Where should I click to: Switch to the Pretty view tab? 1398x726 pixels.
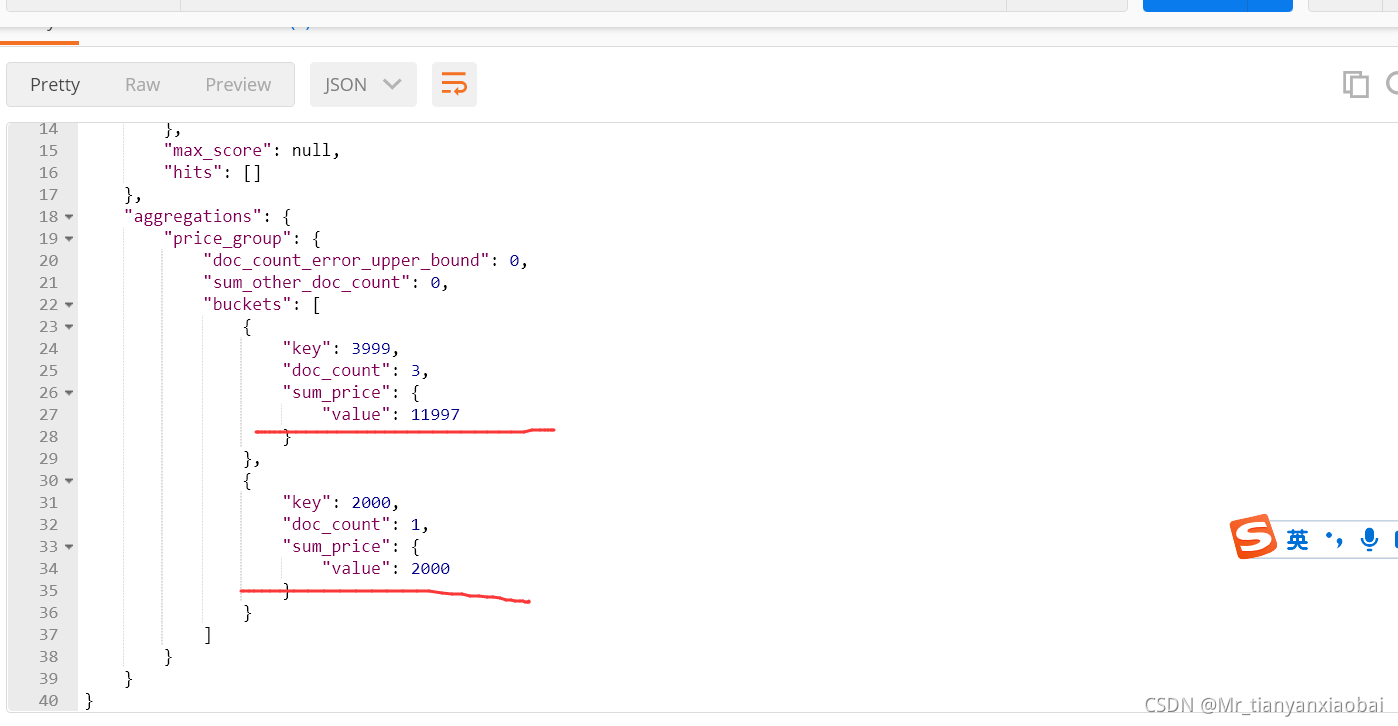pyautogui.click(x=55, y=85)
